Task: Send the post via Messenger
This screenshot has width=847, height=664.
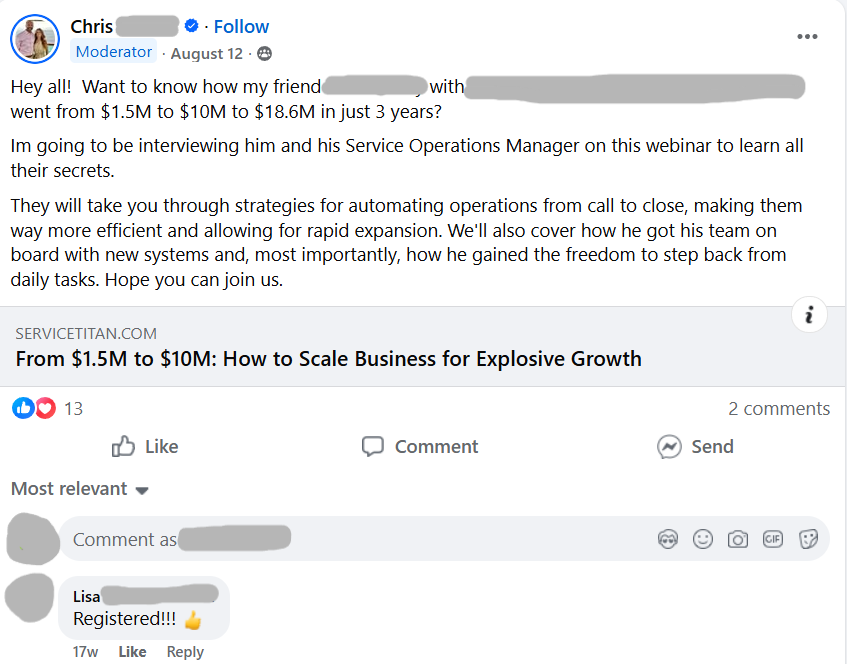Action: [x=695, y=447]
